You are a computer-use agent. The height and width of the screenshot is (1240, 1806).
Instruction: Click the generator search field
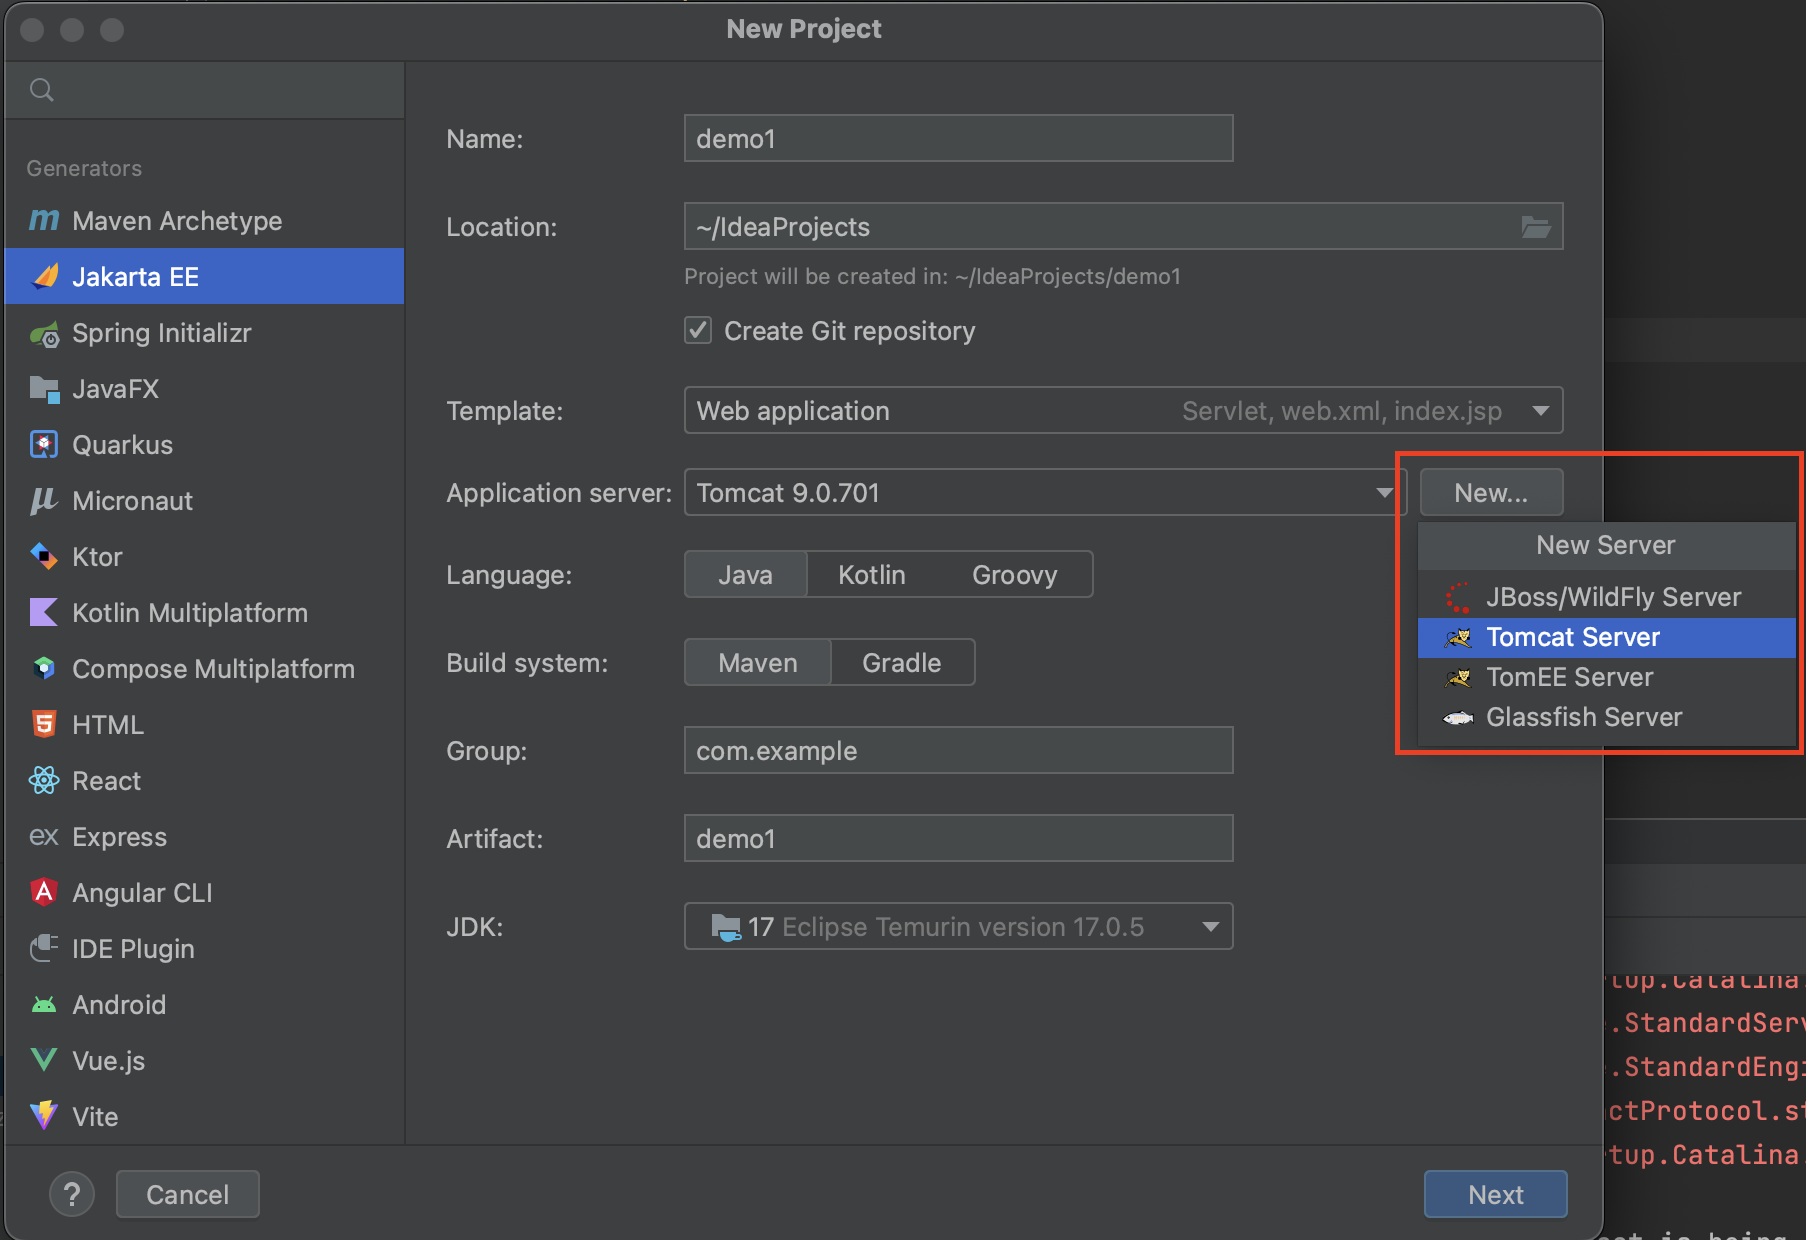point(205,90)
